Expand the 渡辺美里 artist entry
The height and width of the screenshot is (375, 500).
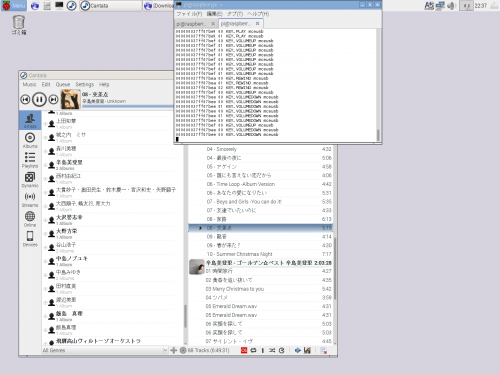[x=45, y=302]
